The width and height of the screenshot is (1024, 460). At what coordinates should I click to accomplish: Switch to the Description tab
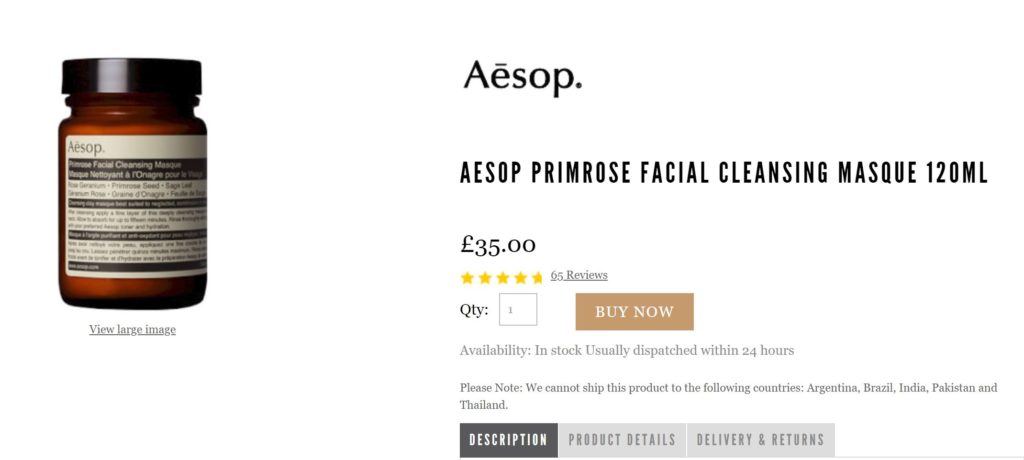(x=508, y=440)
